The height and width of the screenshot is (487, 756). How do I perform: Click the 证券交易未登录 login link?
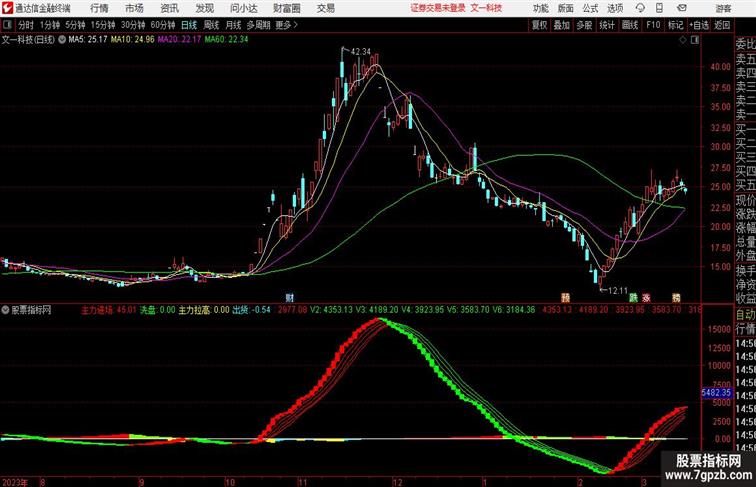(438, 8)
